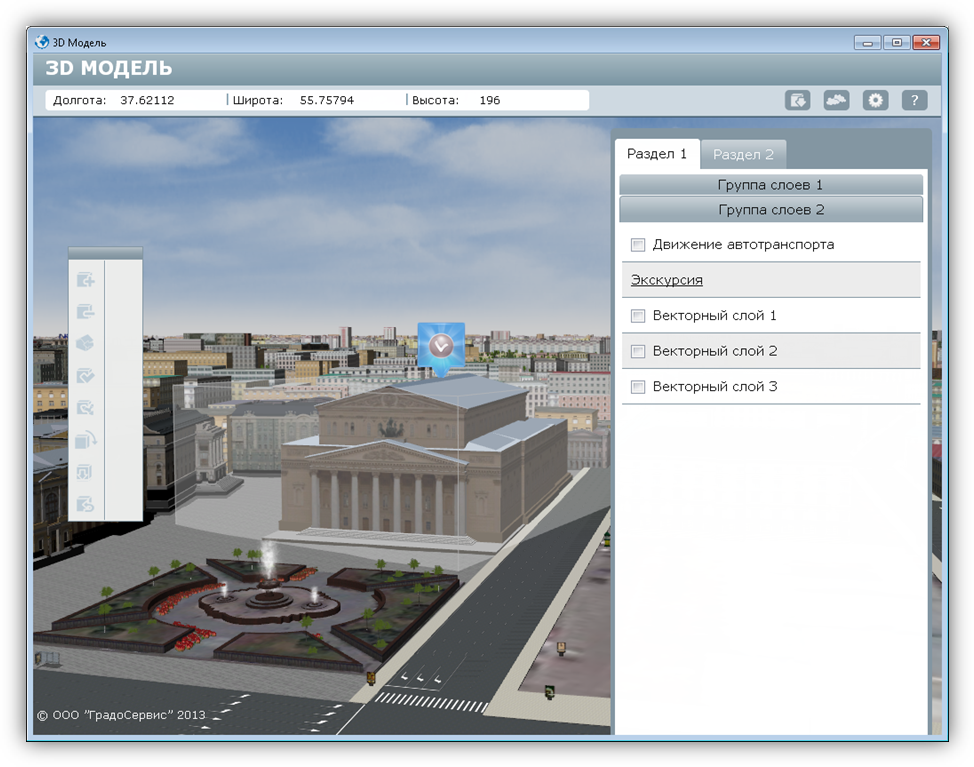Image resolution: width=974 pixels, height=767 pixels.
Task: Open help with the question mark icon
Action: [x=914, y=100]
